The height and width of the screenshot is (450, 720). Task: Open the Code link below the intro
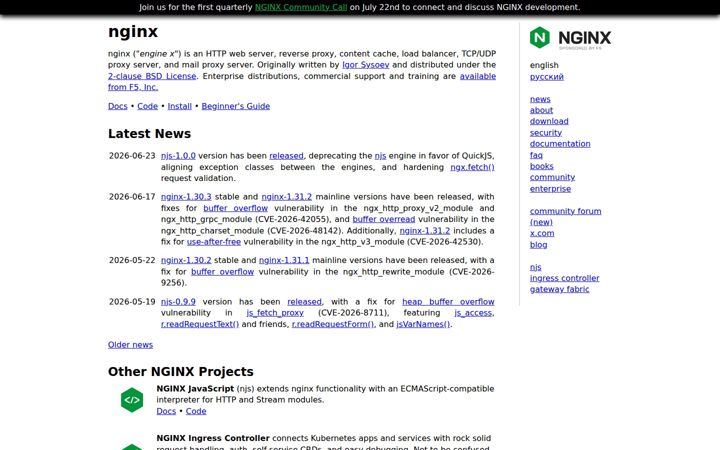[x=147, y=106]
